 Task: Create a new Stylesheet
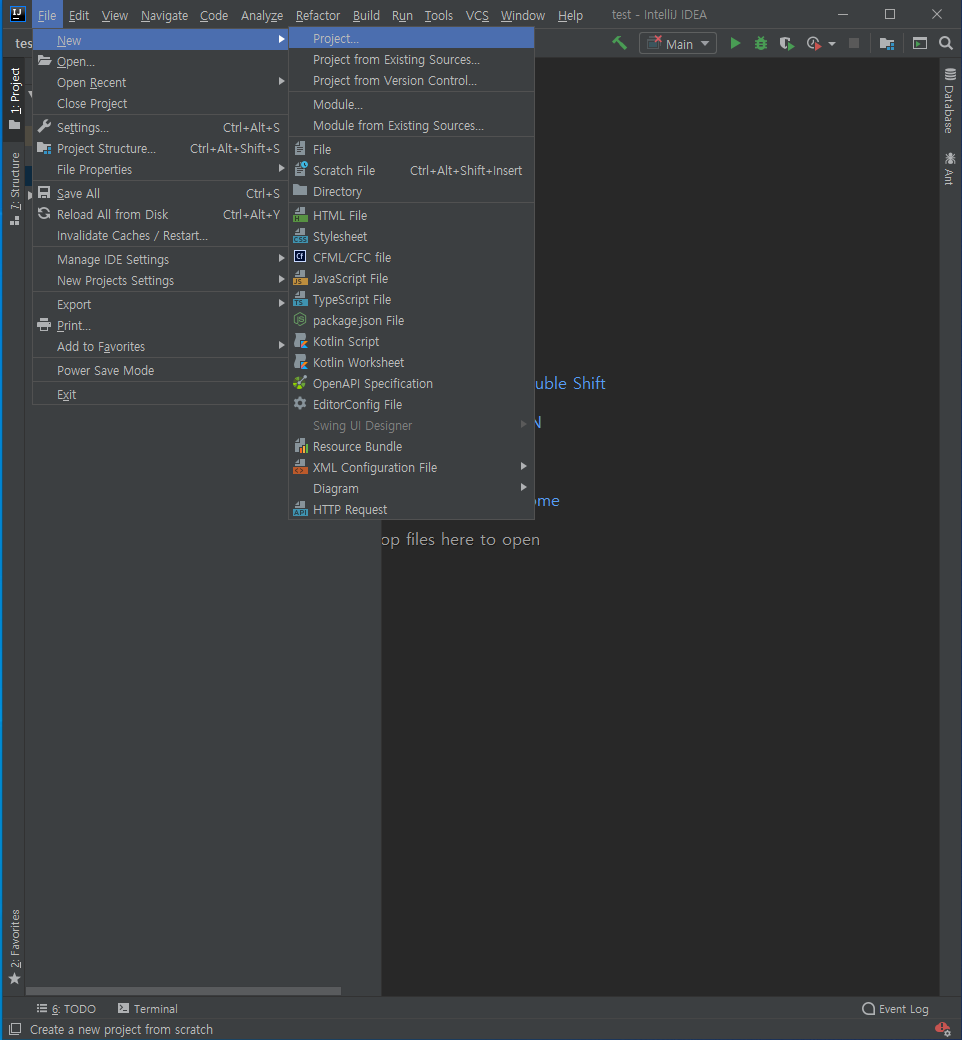(x=411, y=236)
